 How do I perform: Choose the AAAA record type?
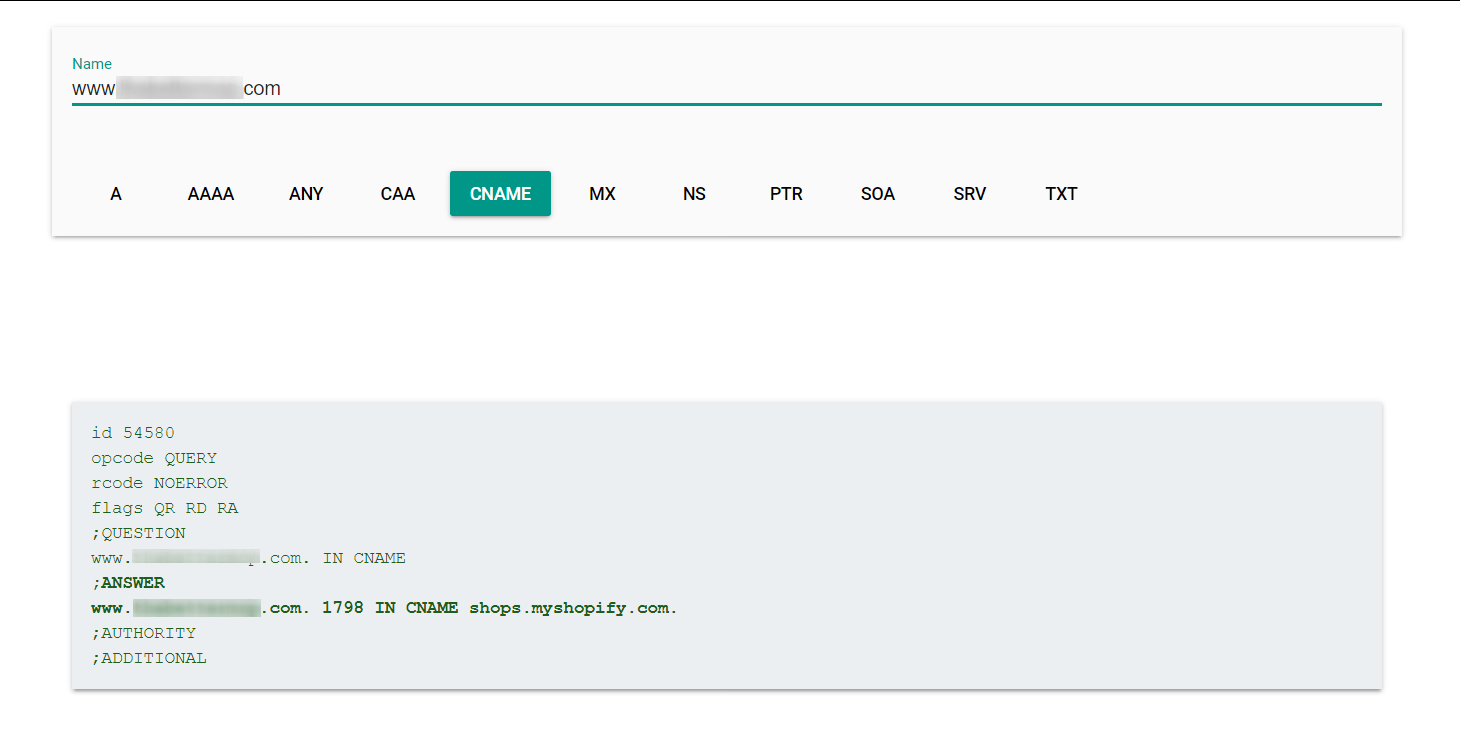(211, 194)
